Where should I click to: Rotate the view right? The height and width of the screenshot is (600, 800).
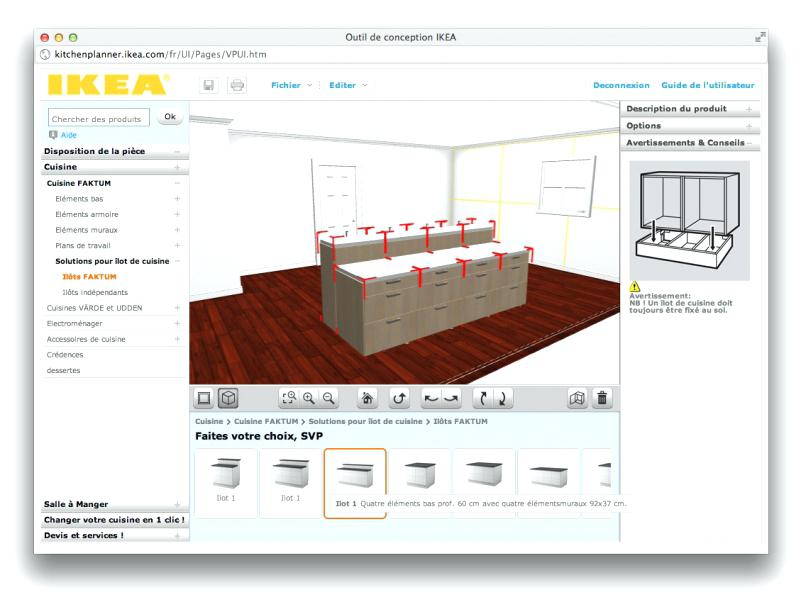click(x=451, y=398)
